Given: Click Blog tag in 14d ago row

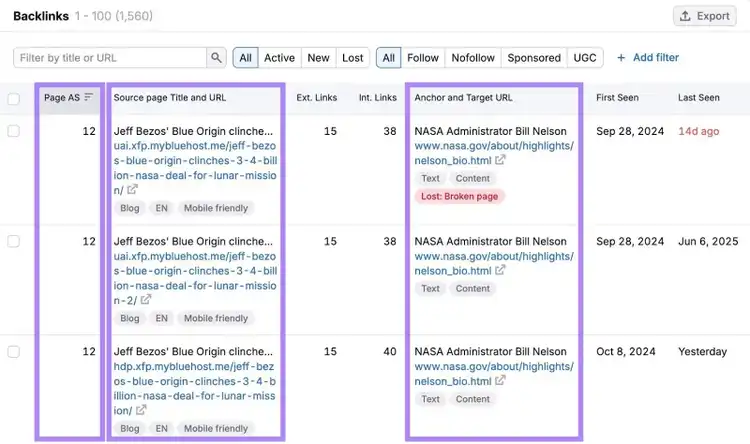Looking at the screenshot, I should 130,208.
